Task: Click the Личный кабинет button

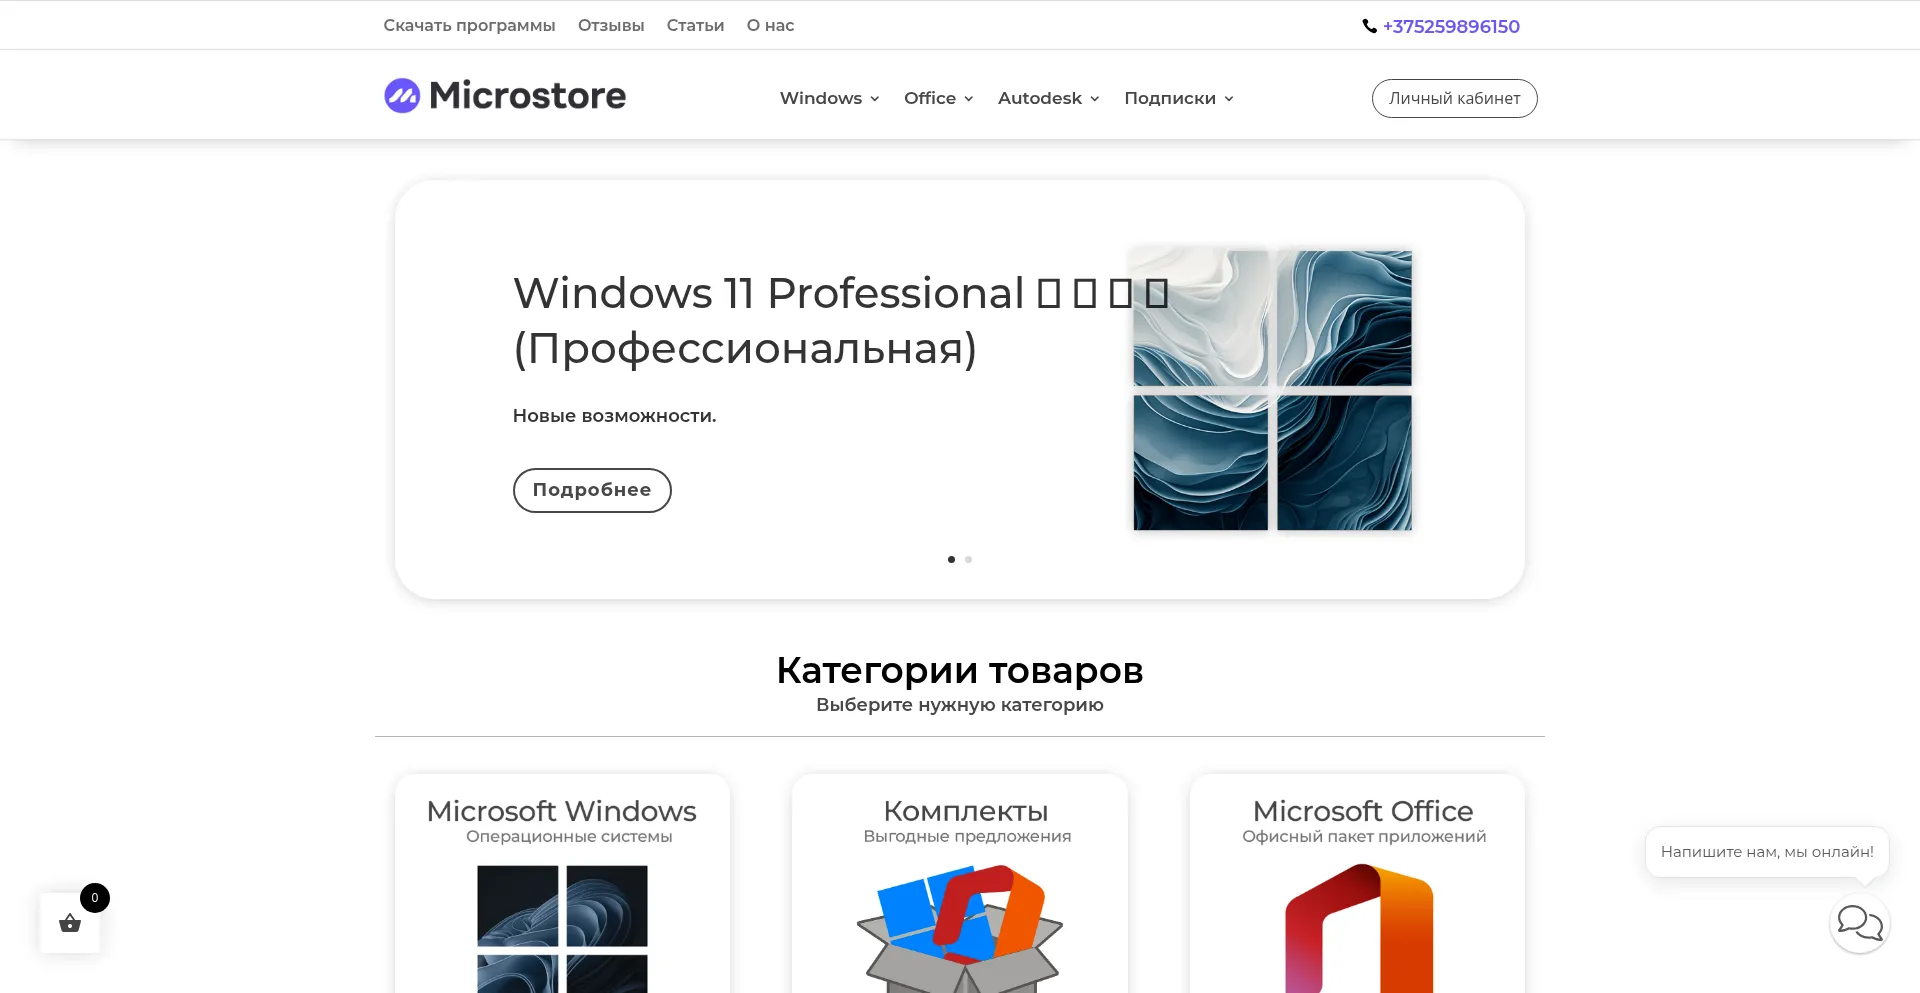Action: [1454, 98]
